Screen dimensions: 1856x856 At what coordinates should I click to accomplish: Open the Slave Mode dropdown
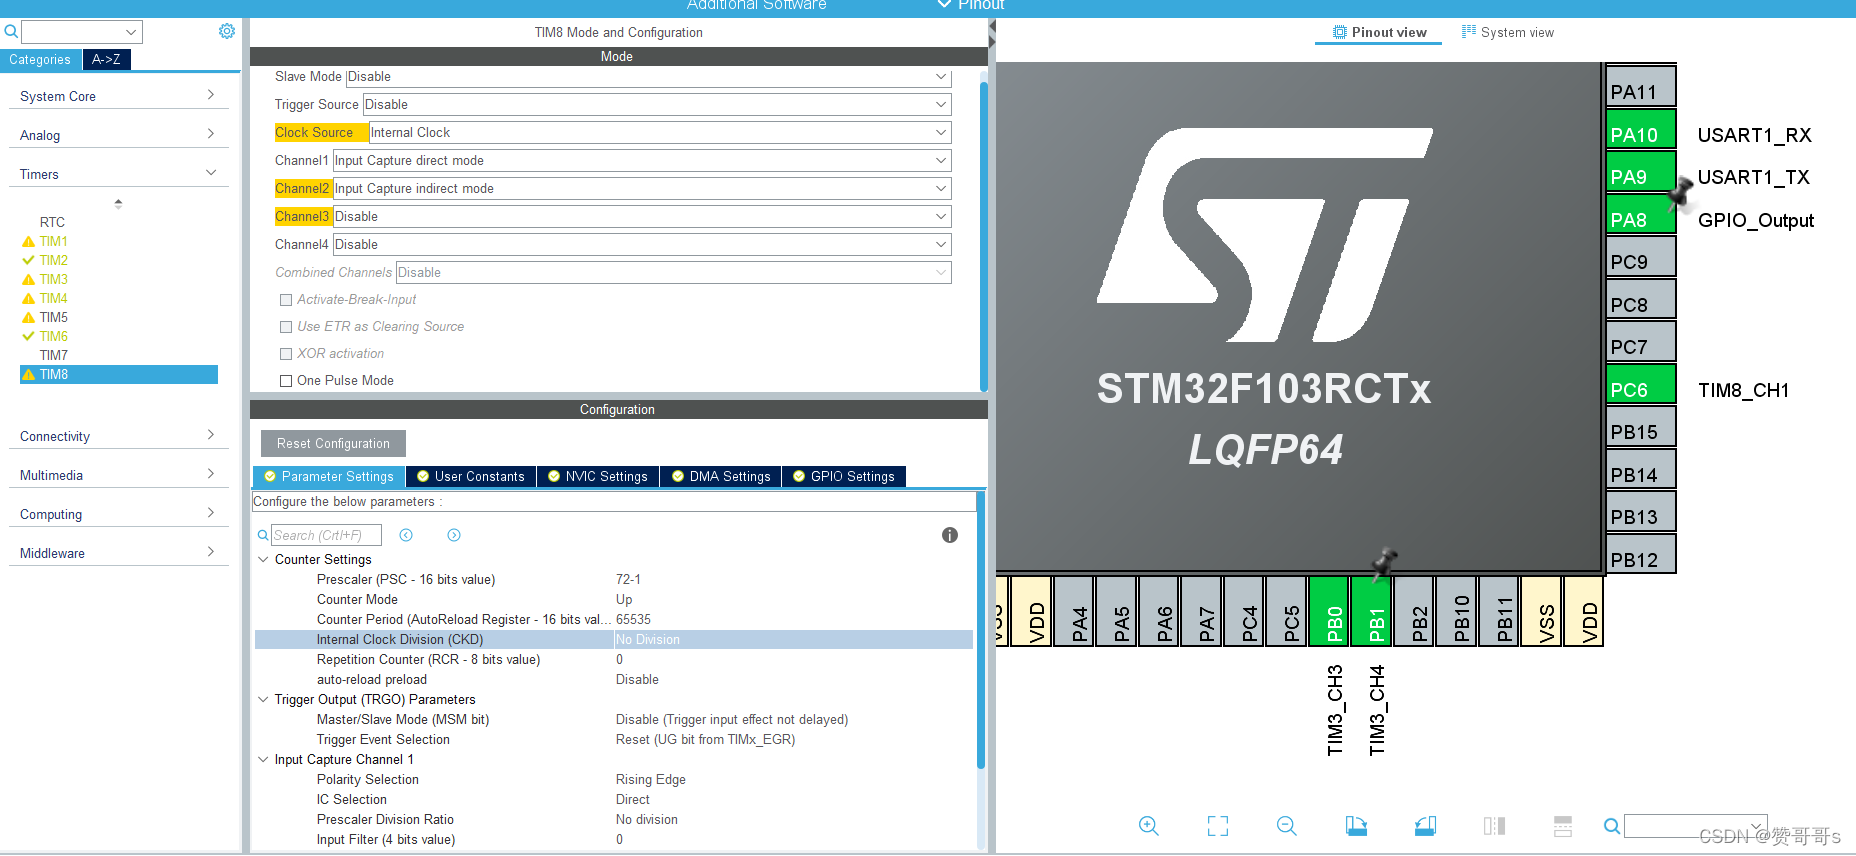point(648,77)
